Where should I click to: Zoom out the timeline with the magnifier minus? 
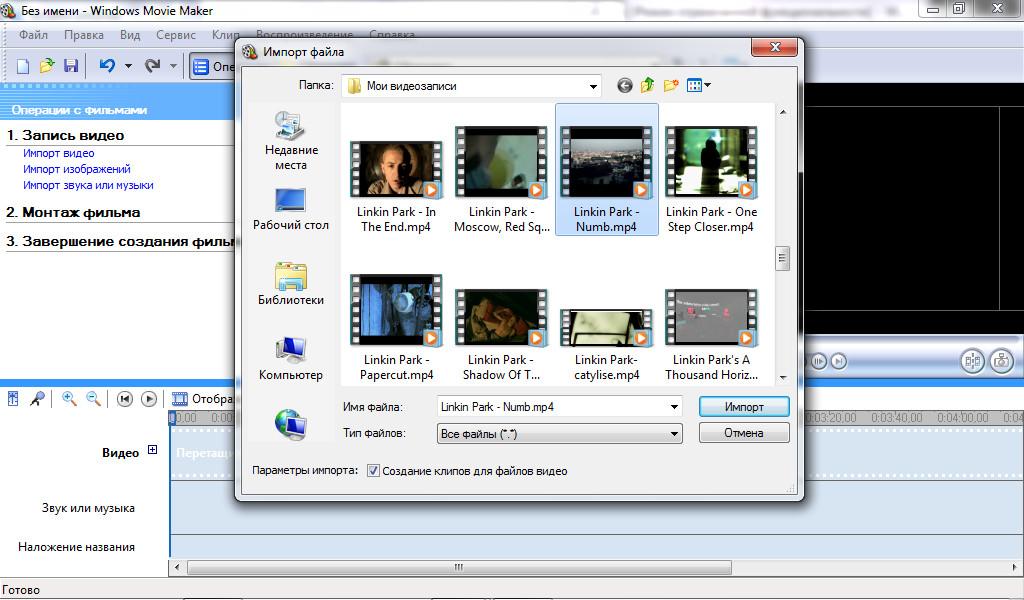click(x=93, y=398)
